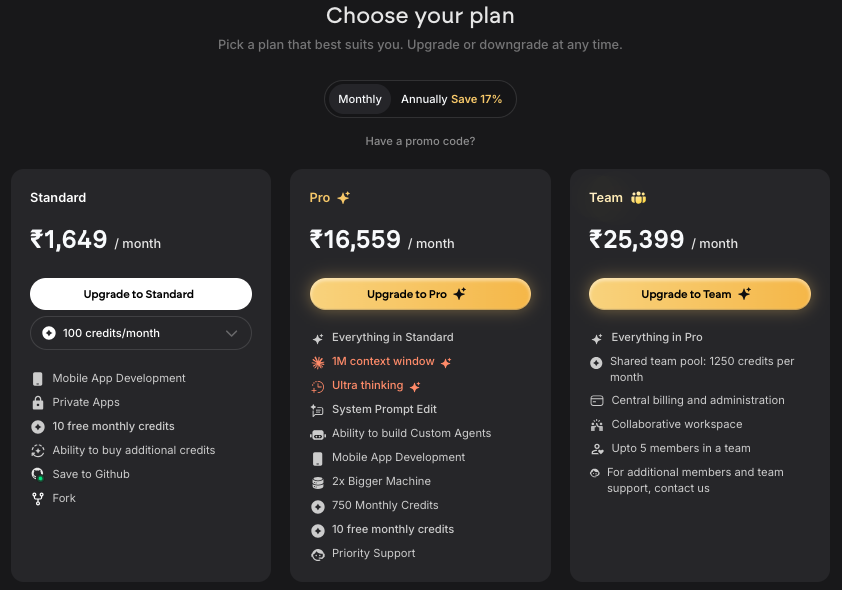Open Have a promo code link
Image resolution: width=842 pixels, height=590 pixels.
(420, 141)
